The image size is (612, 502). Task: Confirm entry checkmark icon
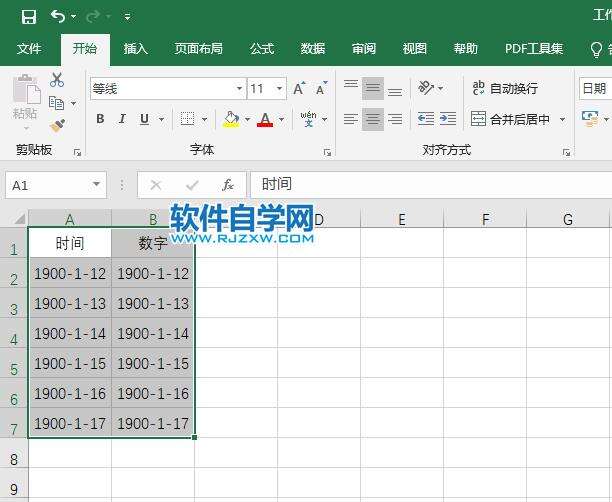[x=192, y=185]
